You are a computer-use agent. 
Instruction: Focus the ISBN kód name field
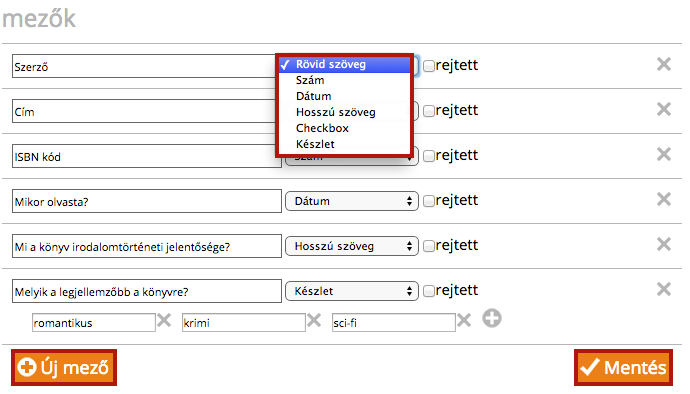[147, 156]
